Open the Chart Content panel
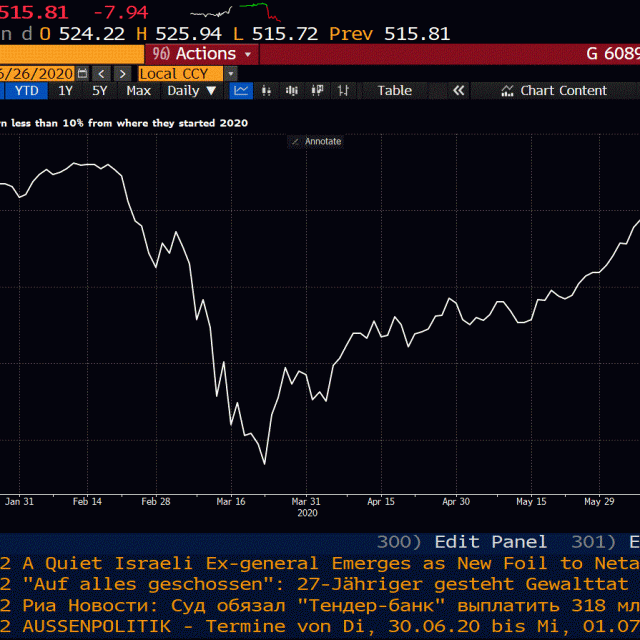The height and width of the screenshot is (640, 640). 553,91
